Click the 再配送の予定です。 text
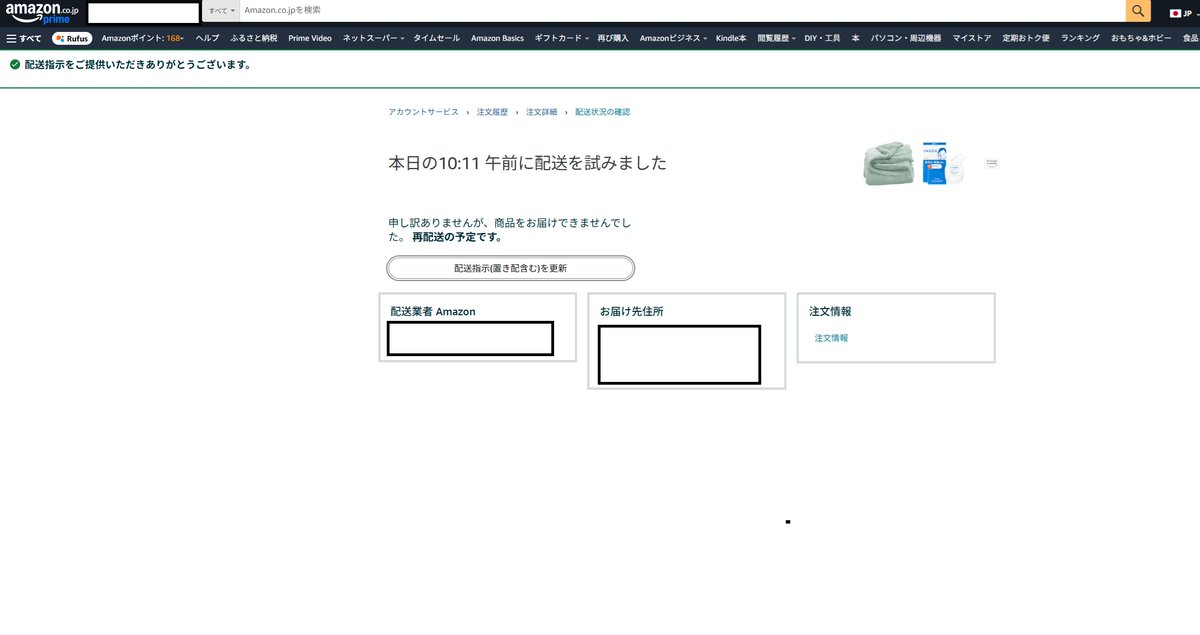 click(x=457, y=238)
